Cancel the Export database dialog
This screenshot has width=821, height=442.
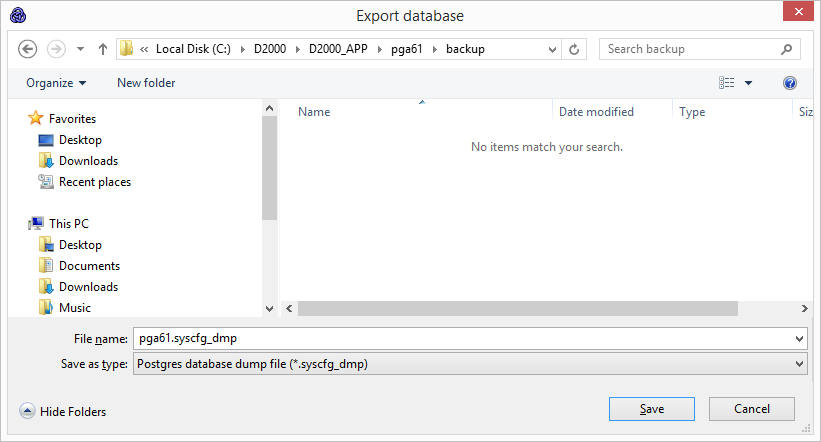[752, 409]
